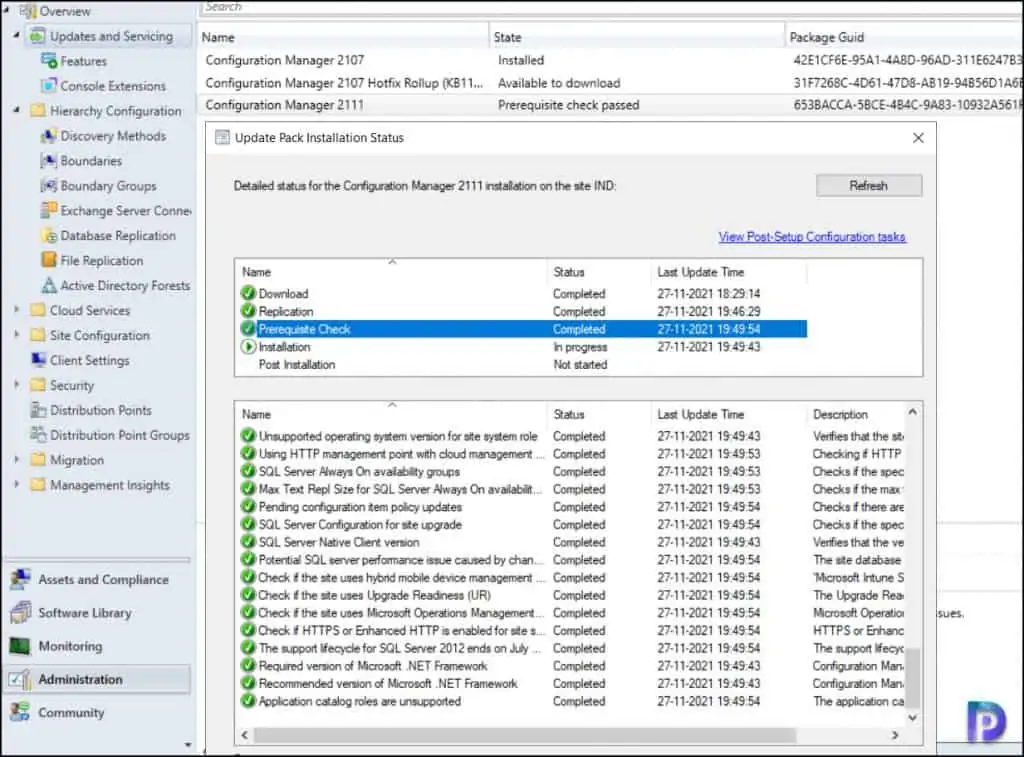Viewport: 1024px width, 757px height.
Task: Click Management Insights folder icon
Action: point(39,485)
